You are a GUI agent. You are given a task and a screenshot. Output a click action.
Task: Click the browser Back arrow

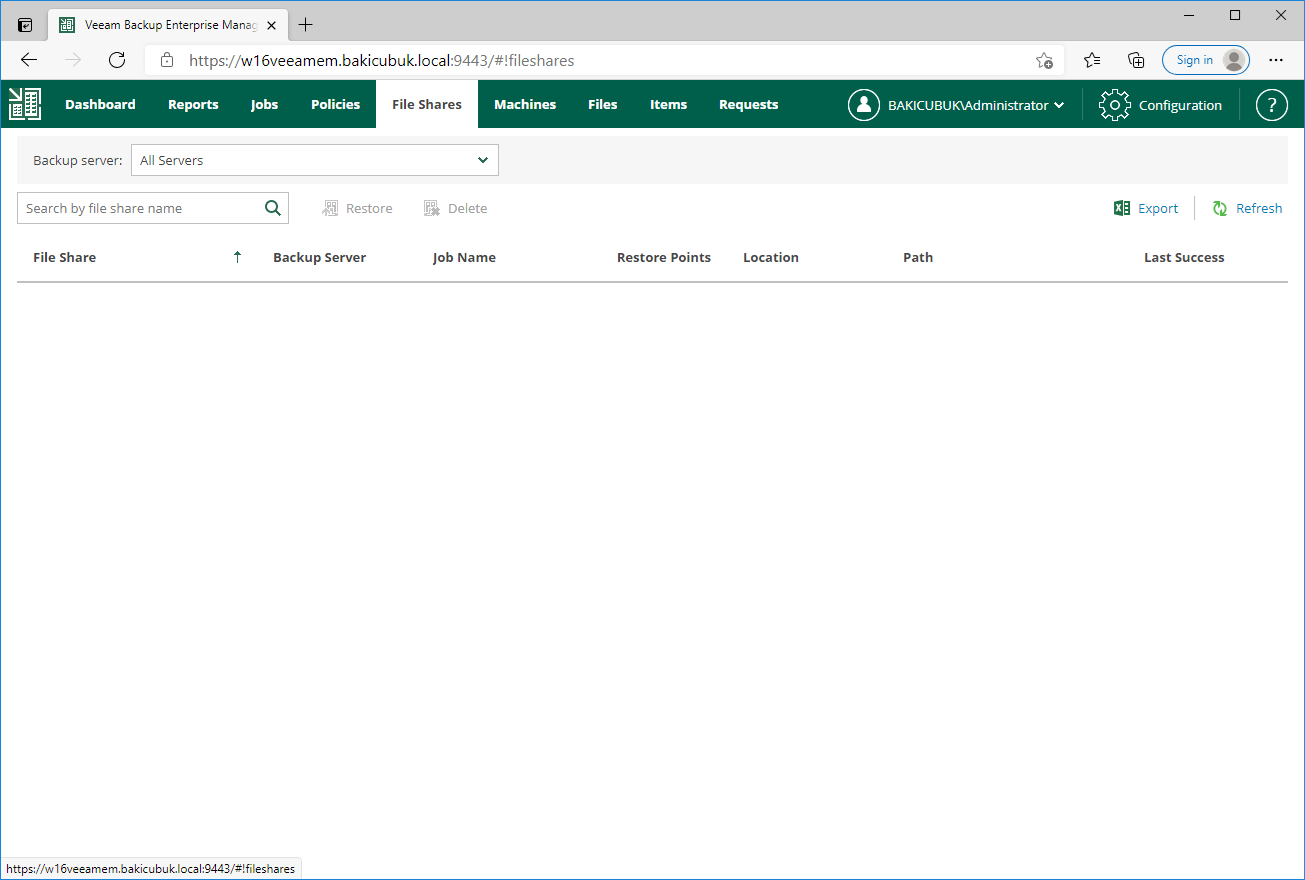tap(29, 60)
